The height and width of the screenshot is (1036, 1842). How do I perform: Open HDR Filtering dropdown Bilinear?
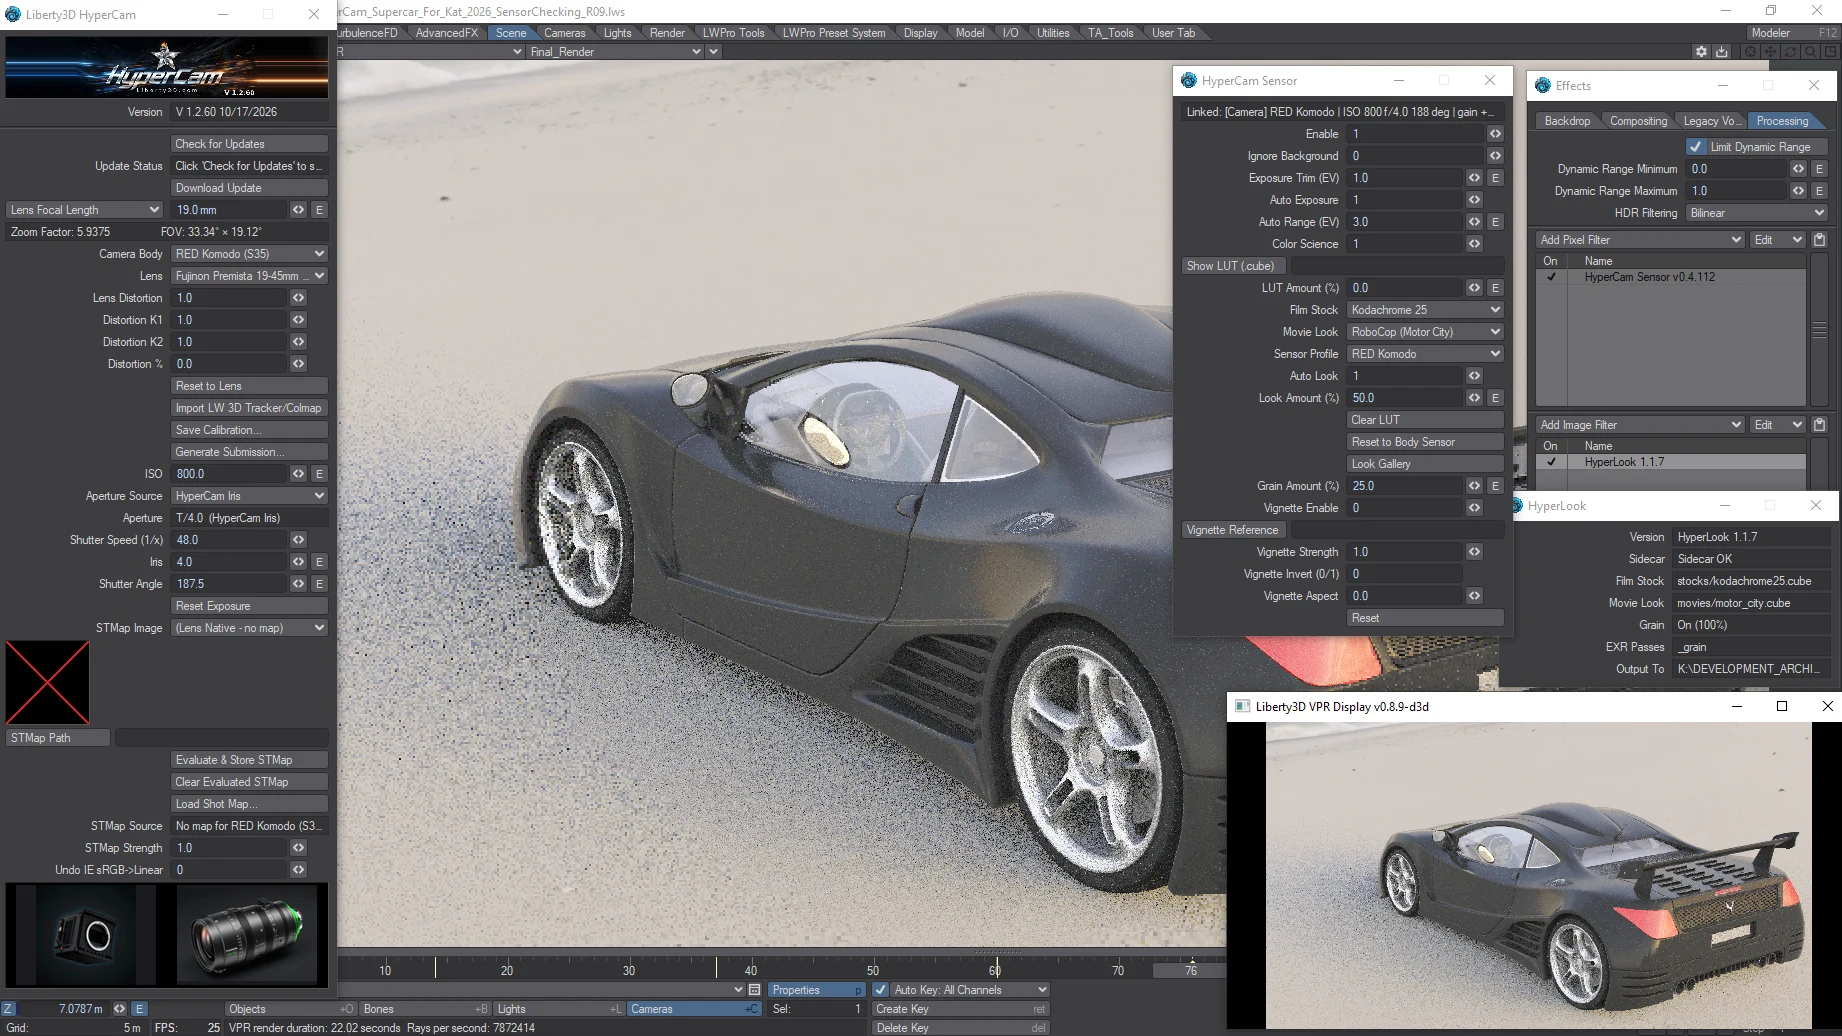point(1756,213)
